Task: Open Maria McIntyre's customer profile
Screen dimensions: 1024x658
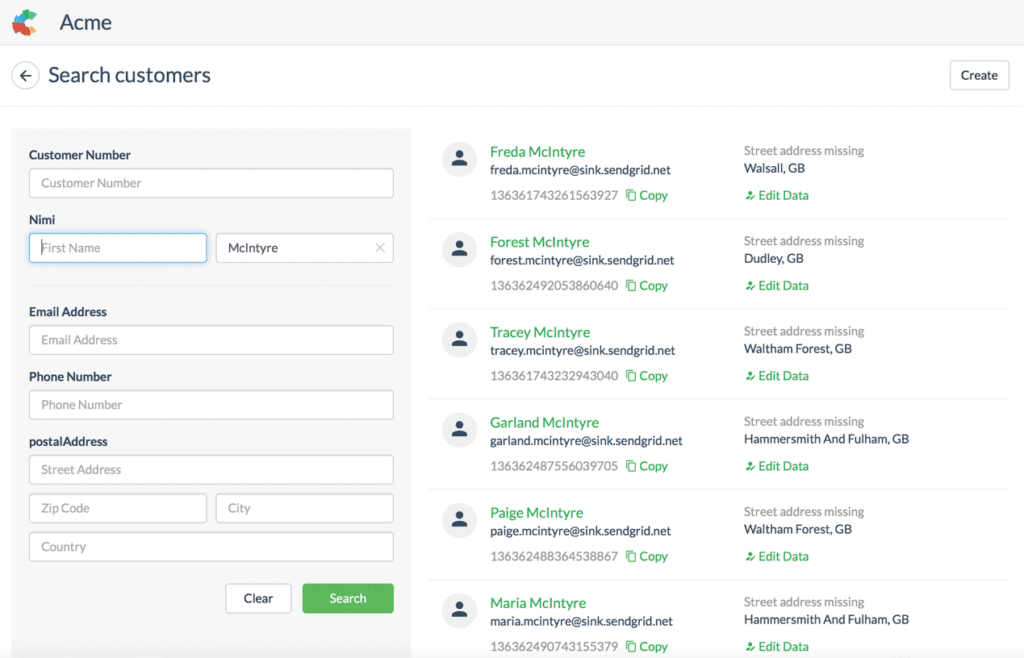Action: click(538, 603)
